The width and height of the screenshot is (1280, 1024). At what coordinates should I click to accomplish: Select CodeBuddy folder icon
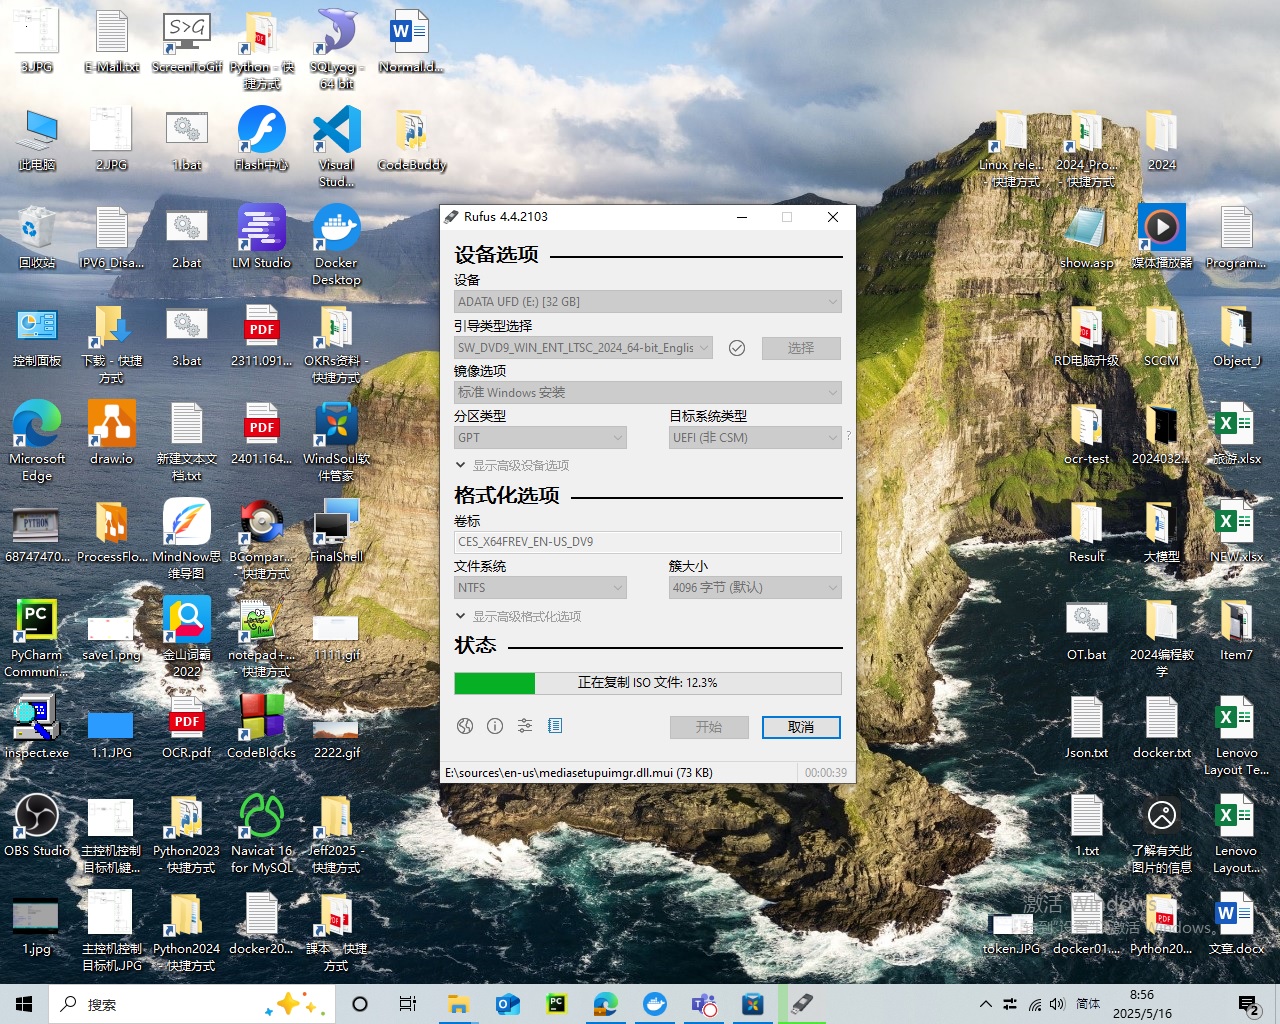(x=412, y=140)
